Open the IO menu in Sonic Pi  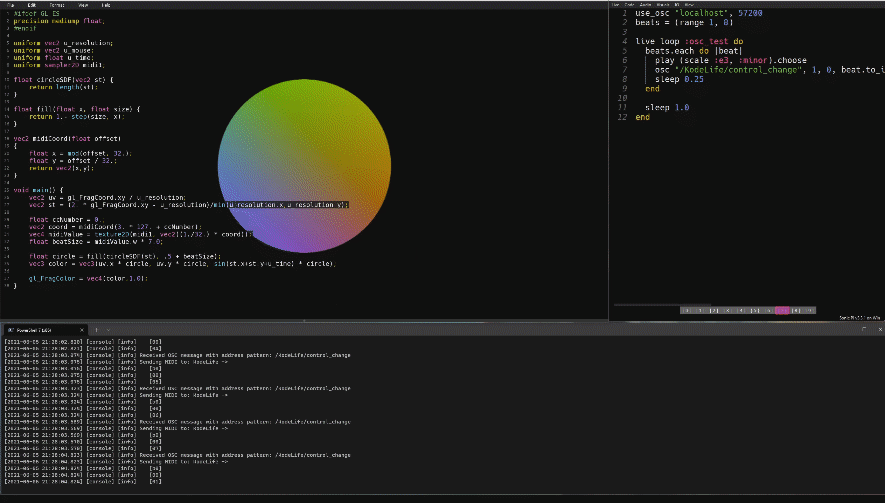tap(677, 5)
